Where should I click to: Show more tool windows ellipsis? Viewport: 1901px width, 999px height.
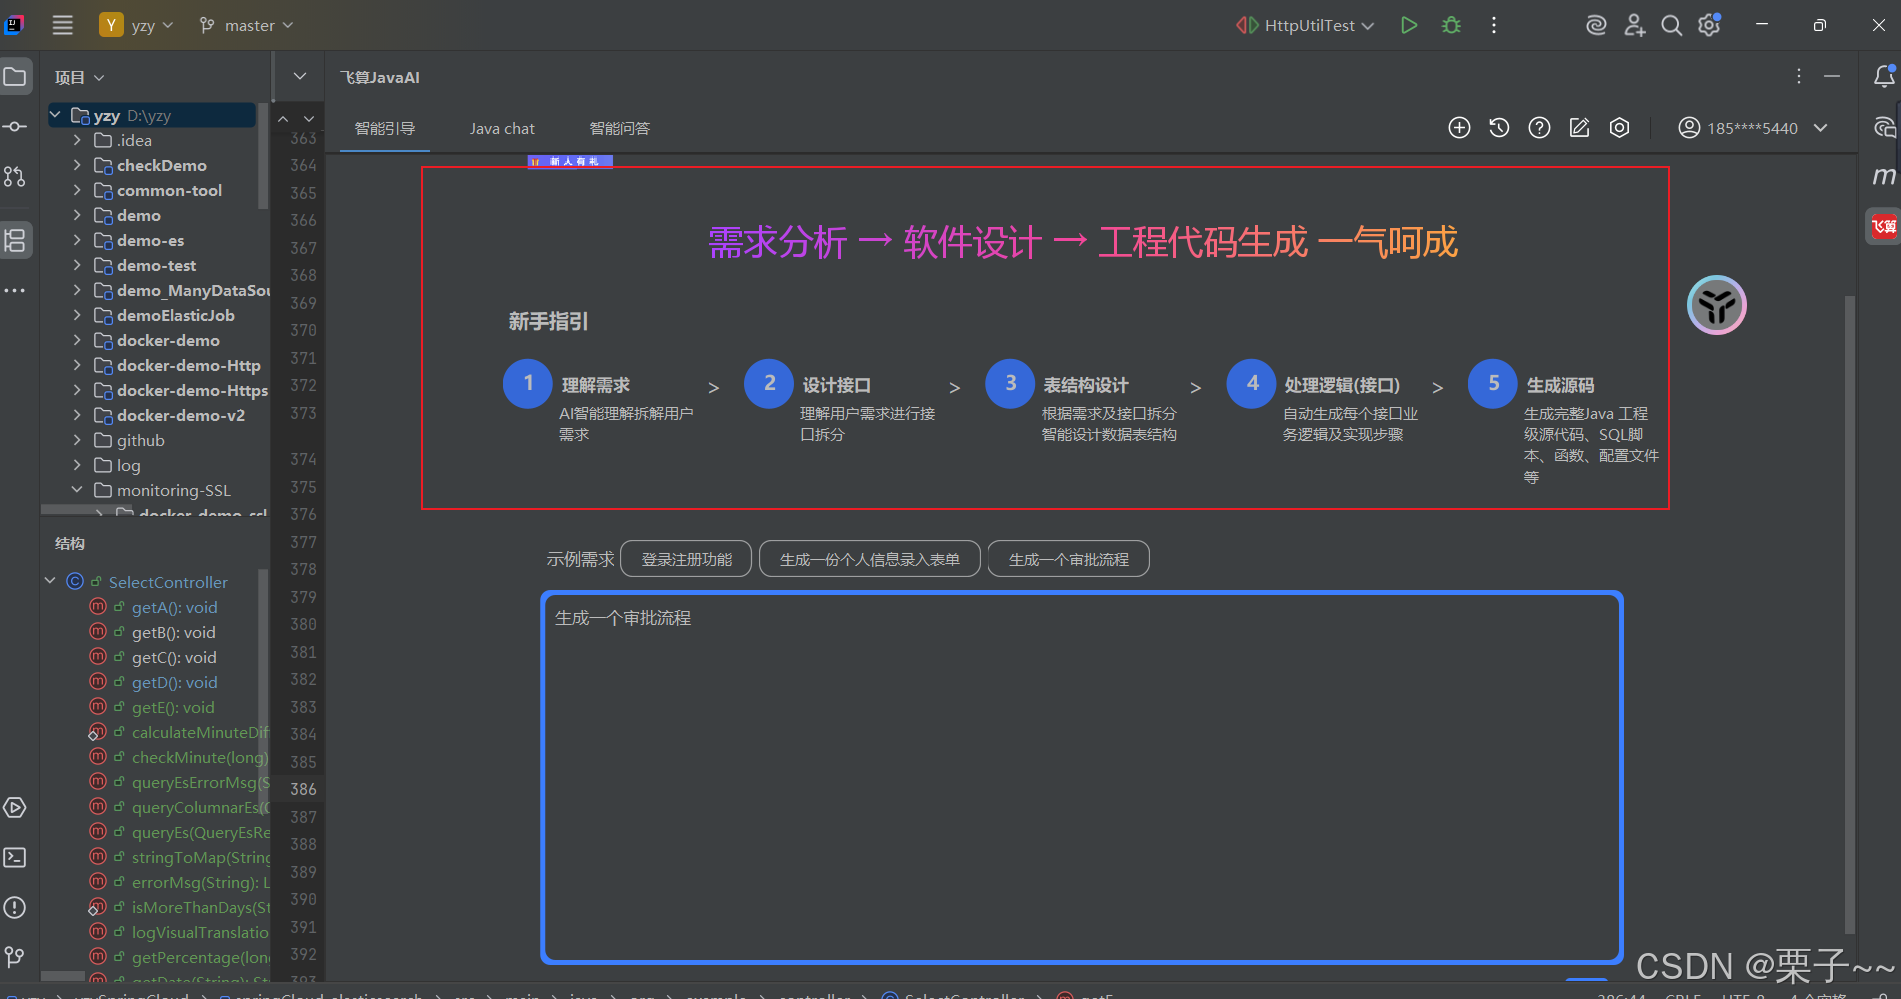click(x=15, y=291)
